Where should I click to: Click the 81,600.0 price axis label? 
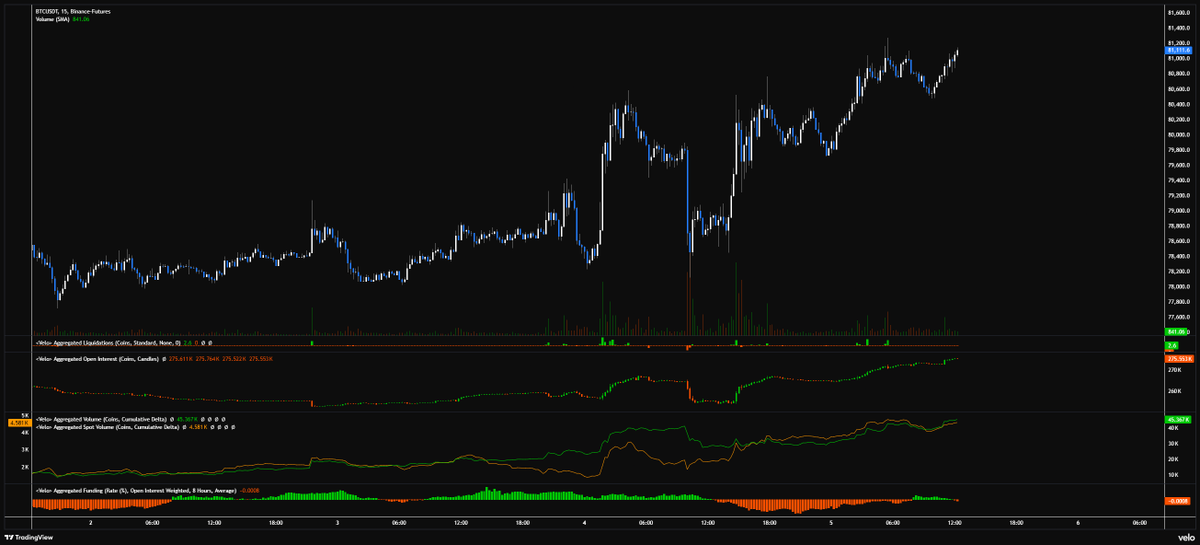pyautogui.click(x=1178, y=12)
